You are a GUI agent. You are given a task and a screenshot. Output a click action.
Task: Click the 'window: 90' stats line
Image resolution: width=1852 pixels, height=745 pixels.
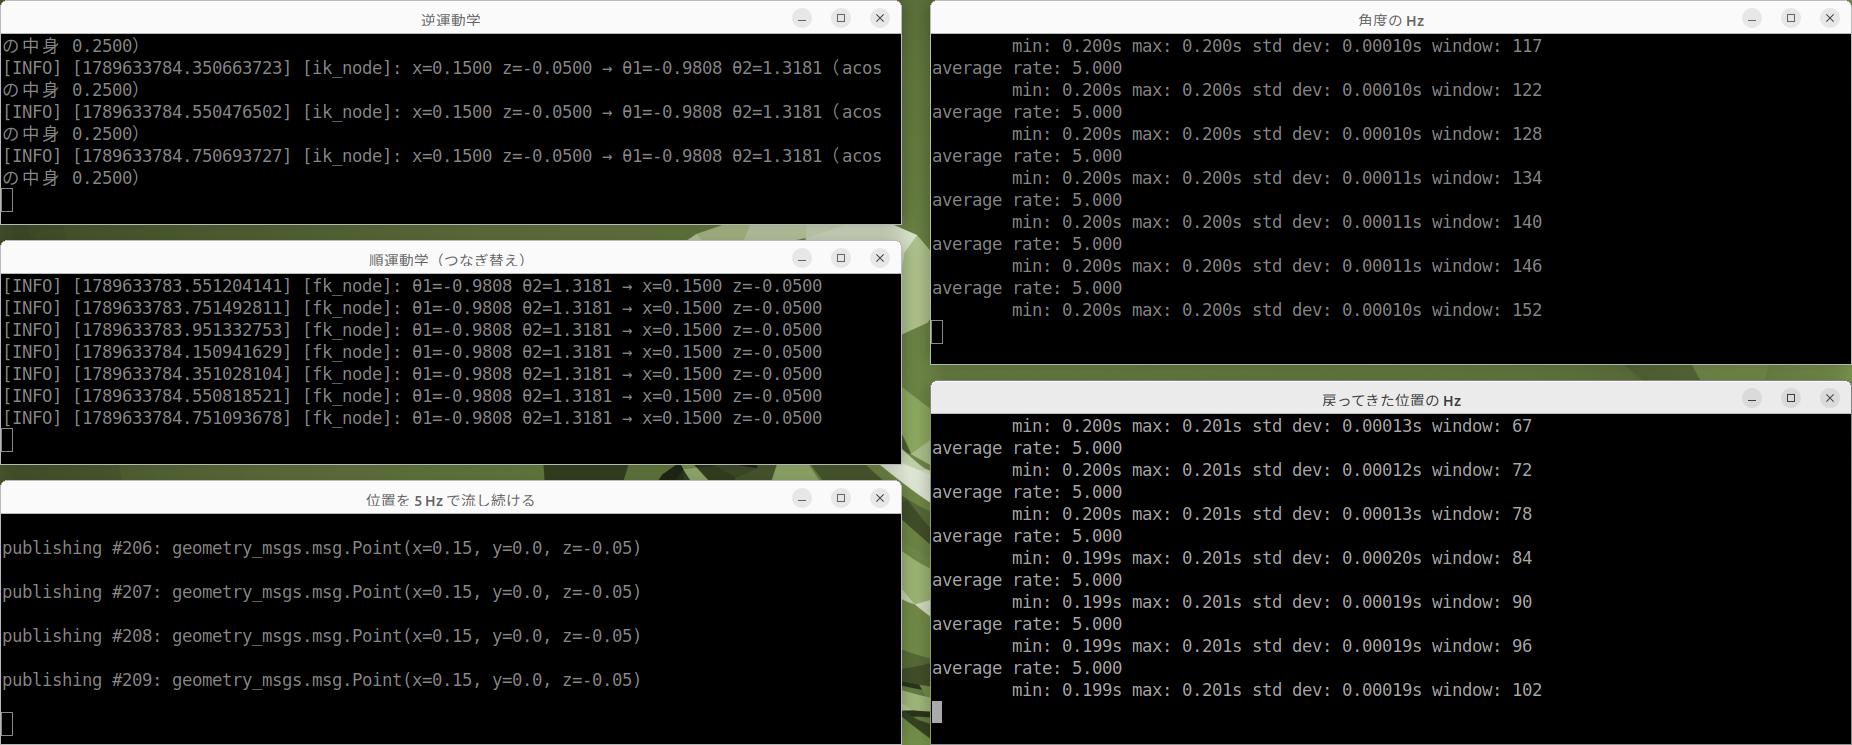point(1272,602)
